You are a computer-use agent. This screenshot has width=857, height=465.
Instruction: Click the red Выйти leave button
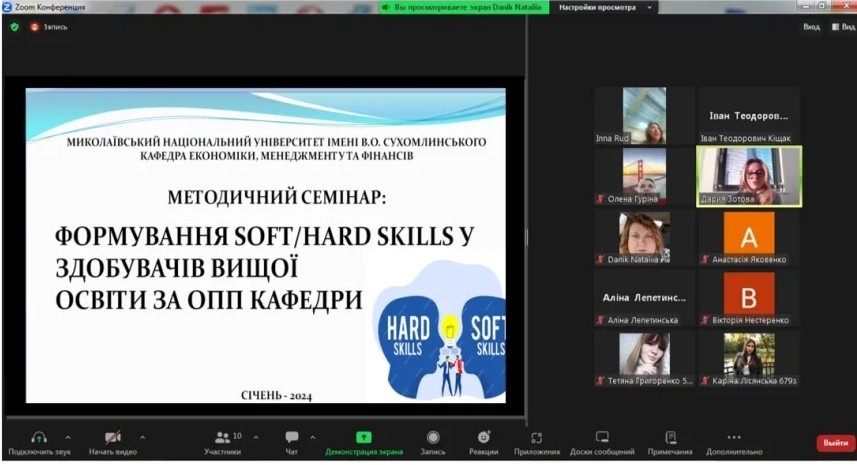pyautogui.click(x=835, y=442)
